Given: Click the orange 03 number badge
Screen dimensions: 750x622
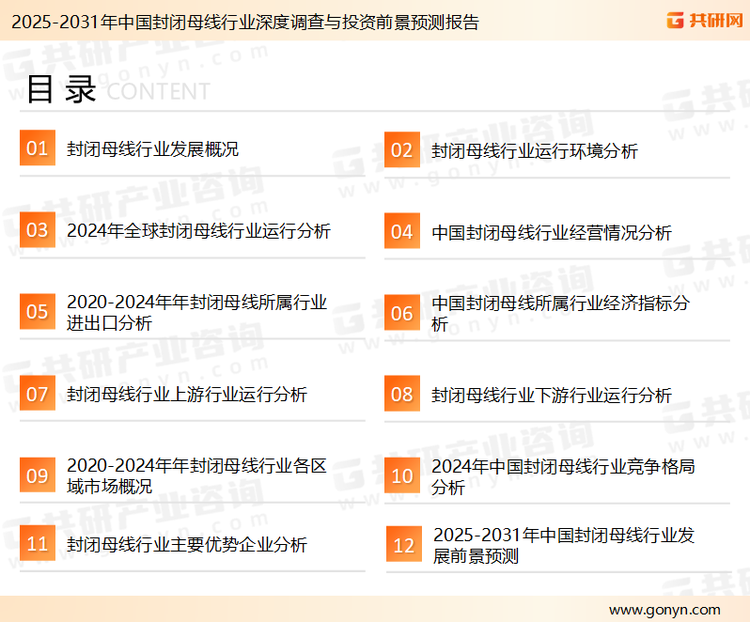Looking at the screenshot, I should (x=37, y=230).
